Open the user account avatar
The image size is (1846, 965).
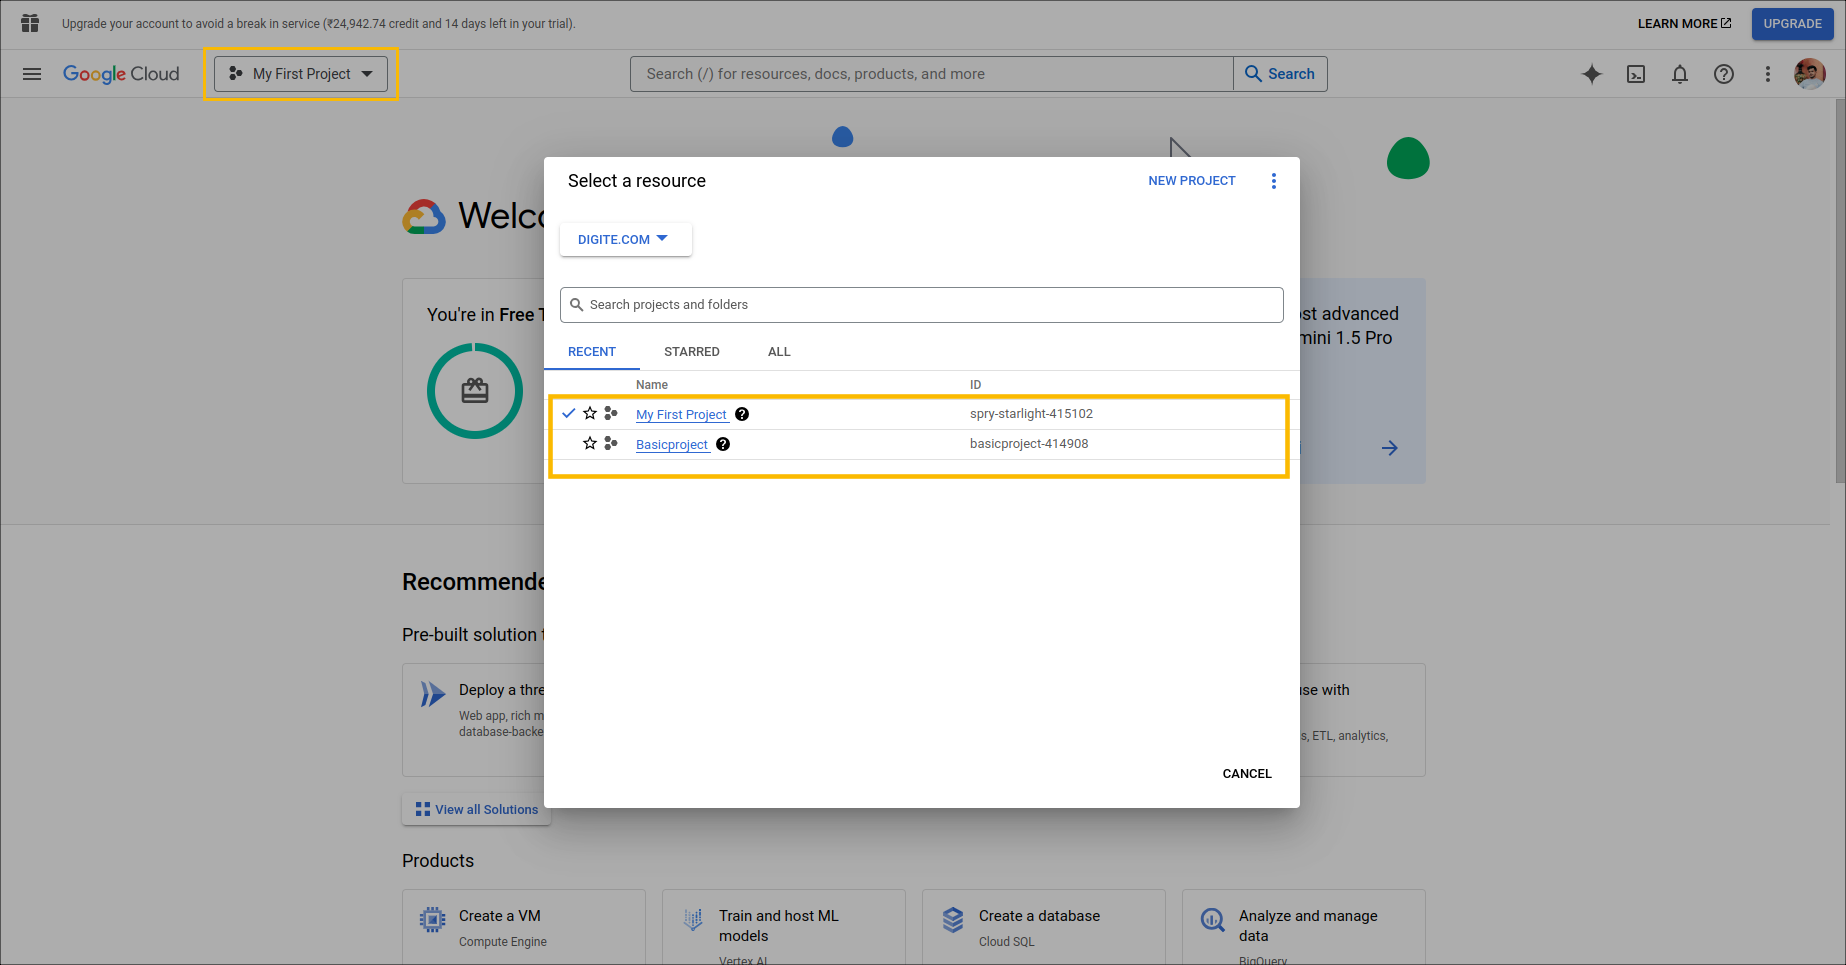1810,74
